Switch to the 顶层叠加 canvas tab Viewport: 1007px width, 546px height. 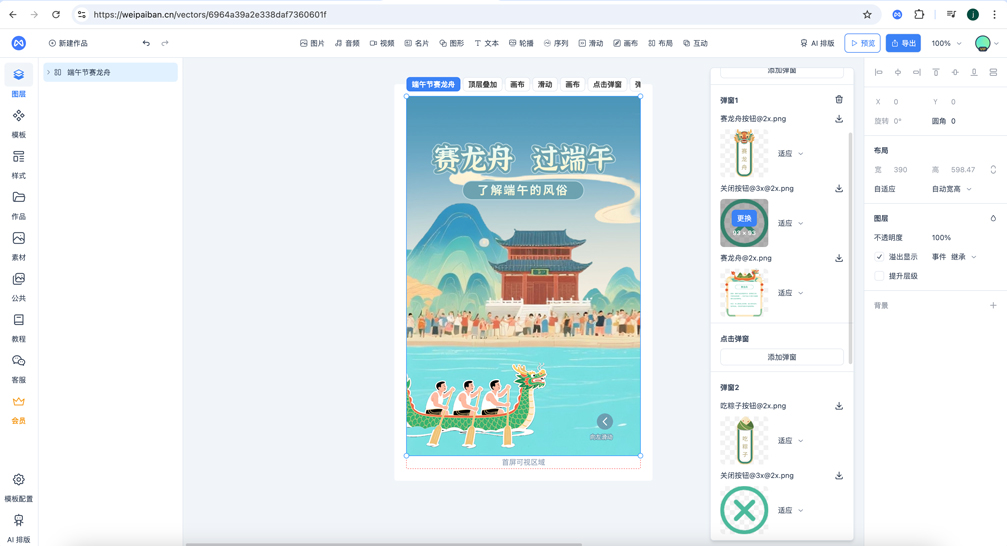[482, 85]
